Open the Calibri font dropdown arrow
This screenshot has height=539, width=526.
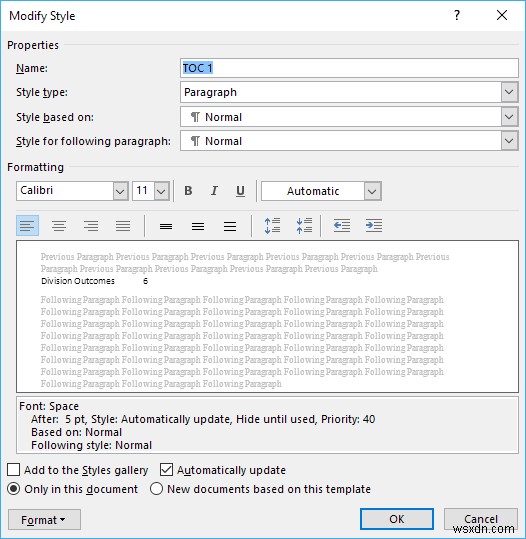pos(120,191)
